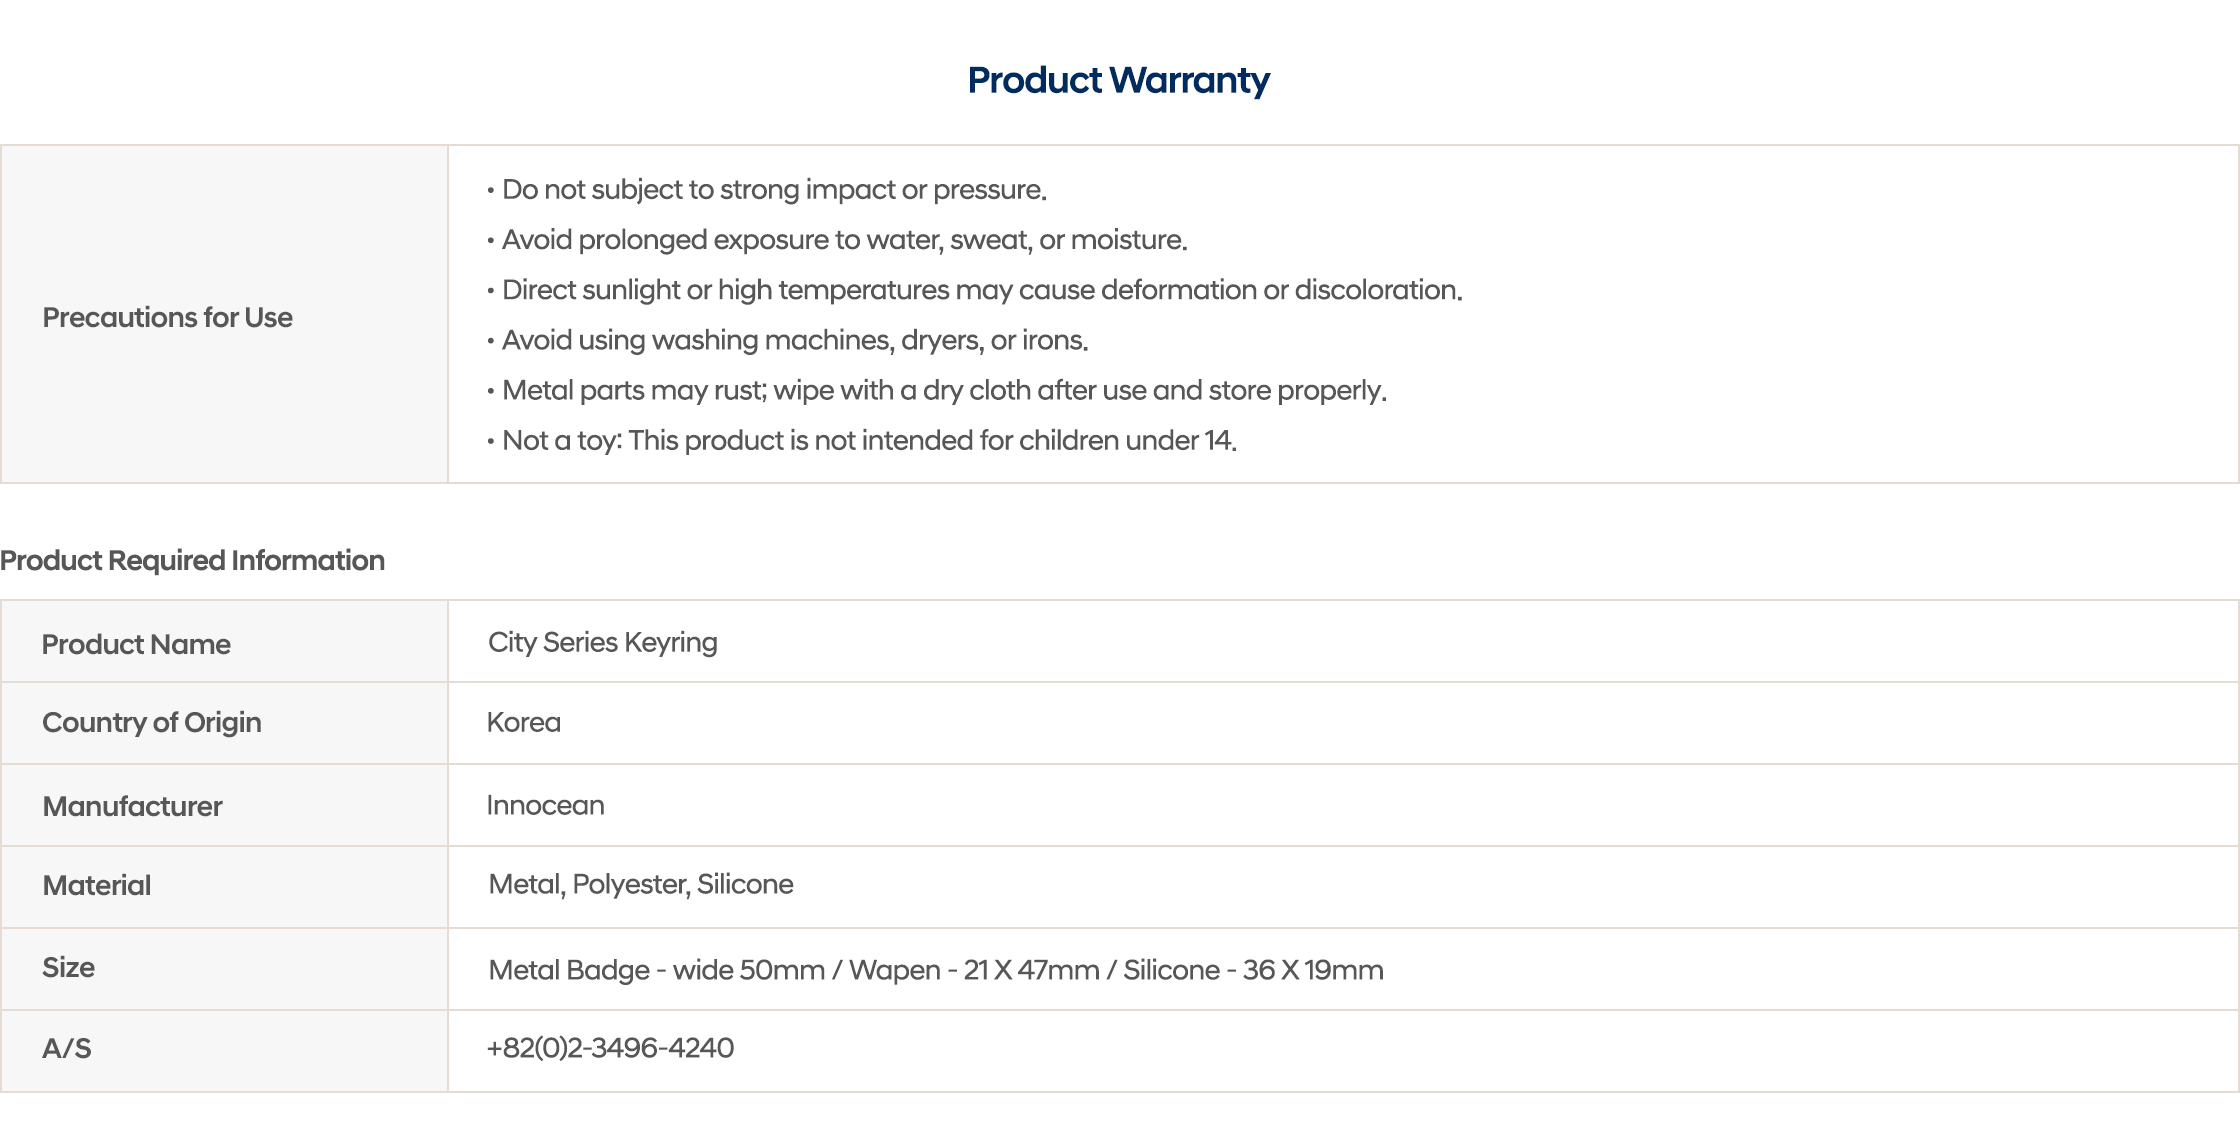Click the Product Required Information heading

tap(192, 560)
